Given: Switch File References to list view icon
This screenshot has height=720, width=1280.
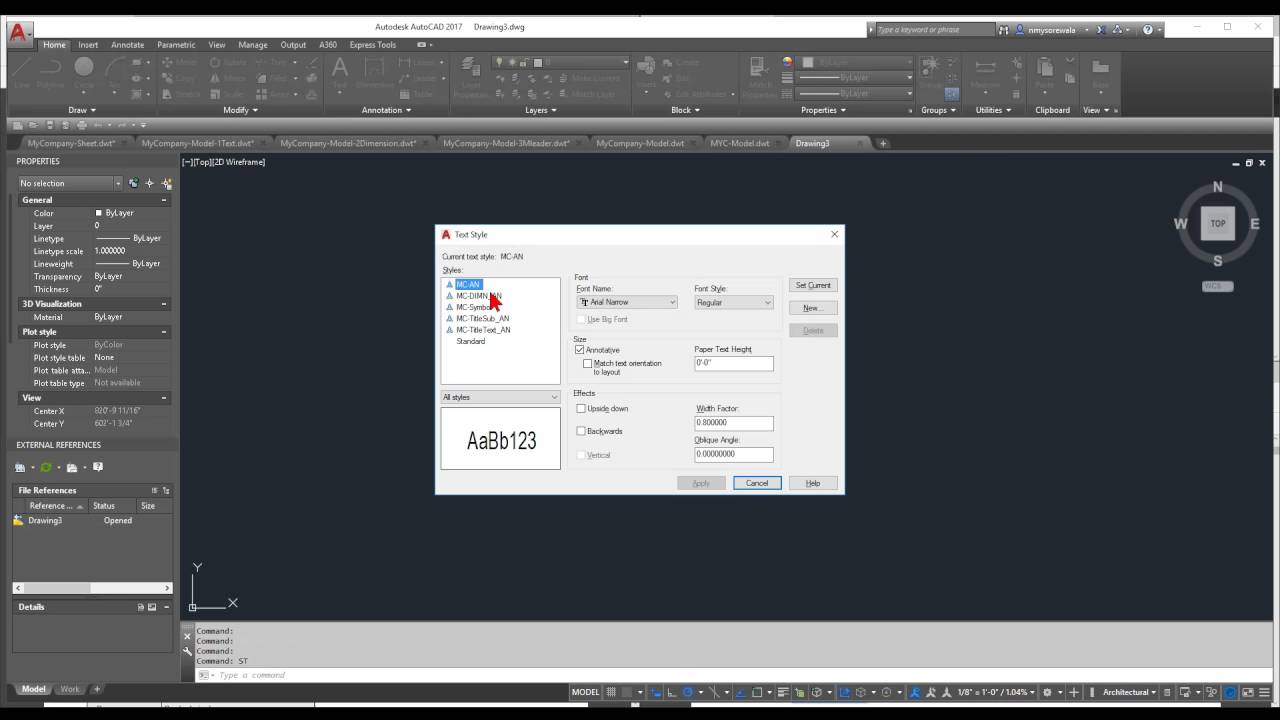Looking at the screenshot, I should click(155, 490).
